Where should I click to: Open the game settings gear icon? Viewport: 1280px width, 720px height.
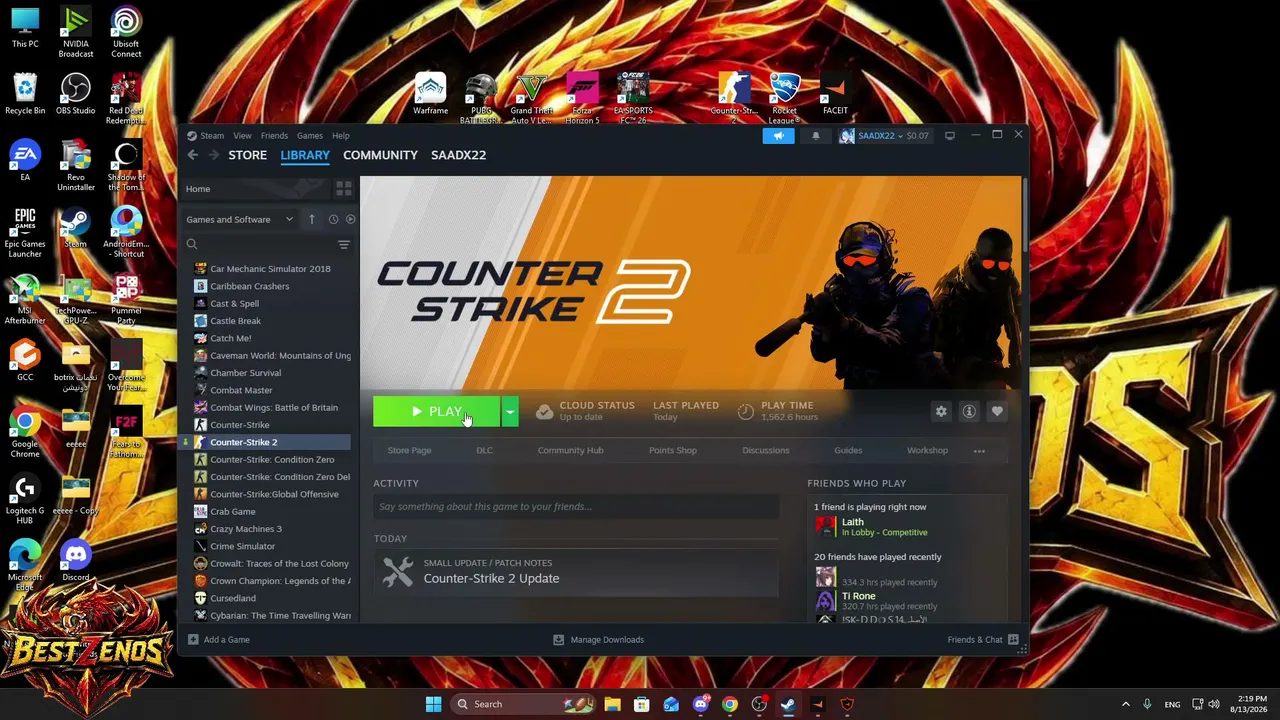[x=941, y=411]
